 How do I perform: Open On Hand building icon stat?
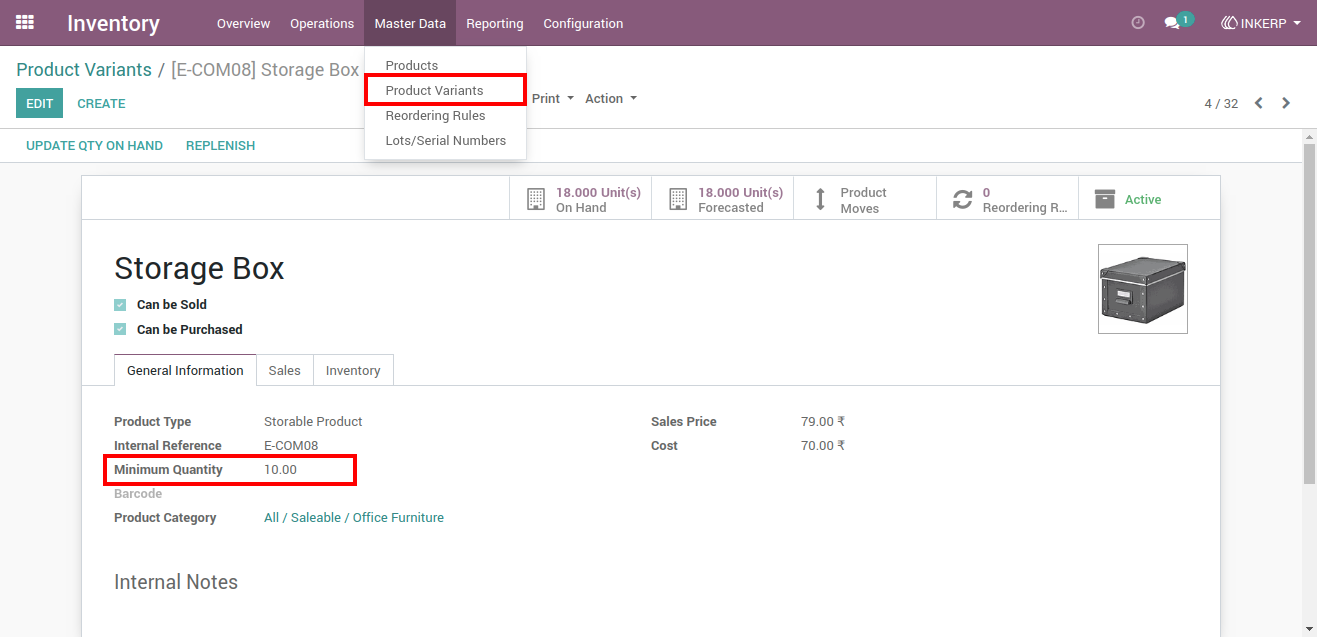tap(536, 199)
